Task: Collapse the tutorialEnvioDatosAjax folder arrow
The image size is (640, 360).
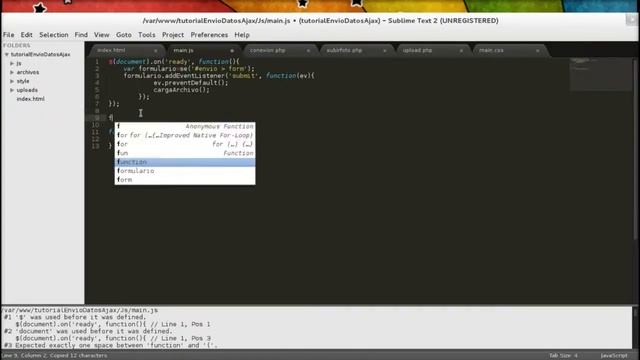Action: 7,54
